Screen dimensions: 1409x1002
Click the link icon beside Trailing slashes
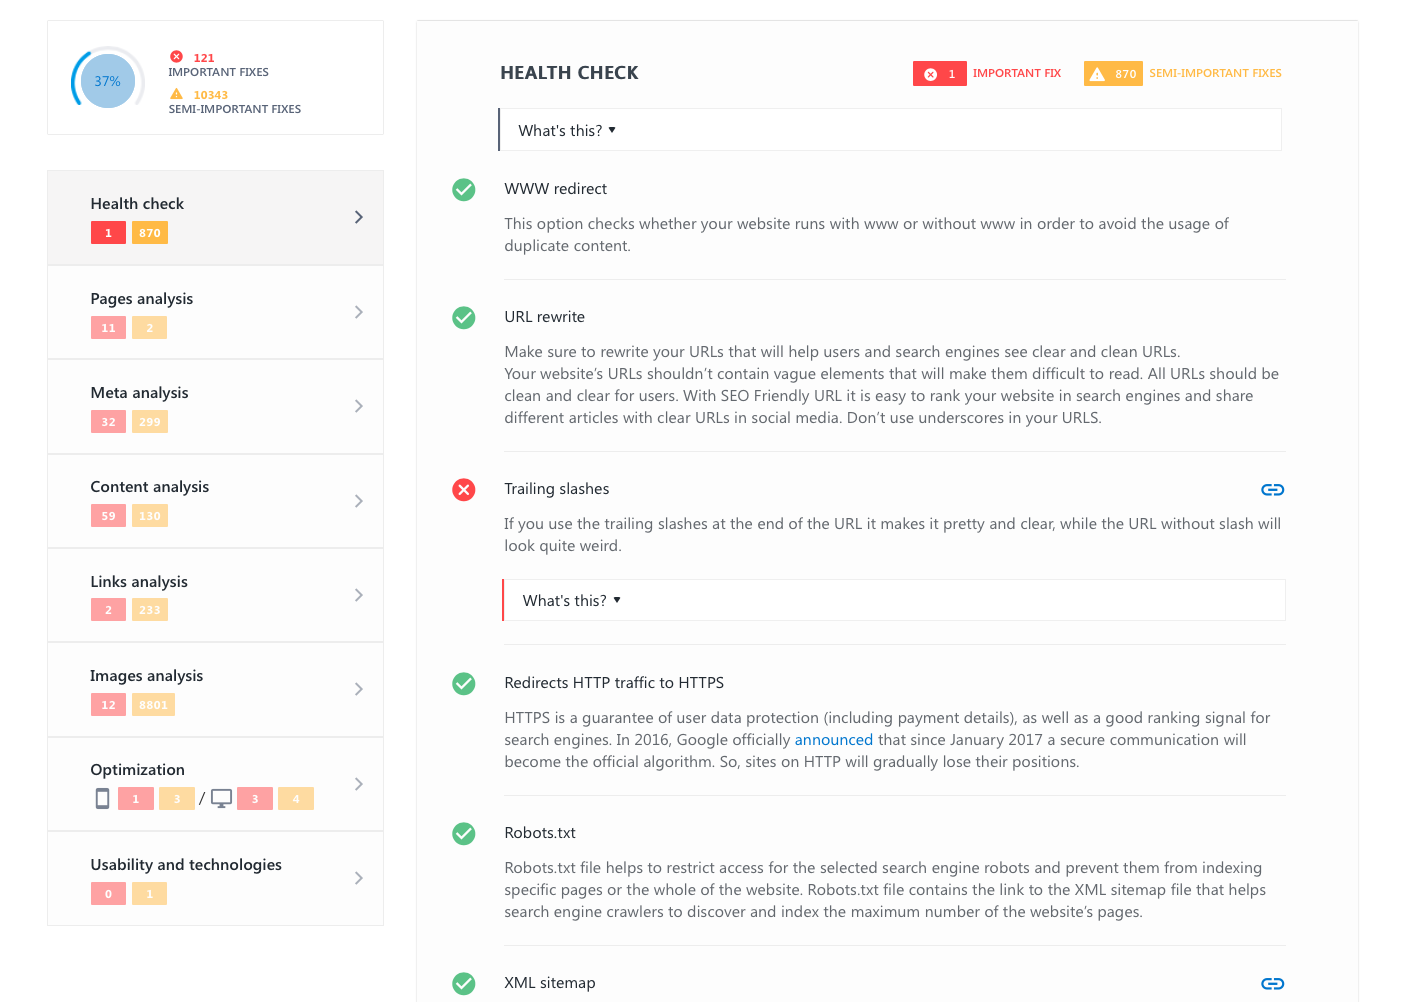1272,489
